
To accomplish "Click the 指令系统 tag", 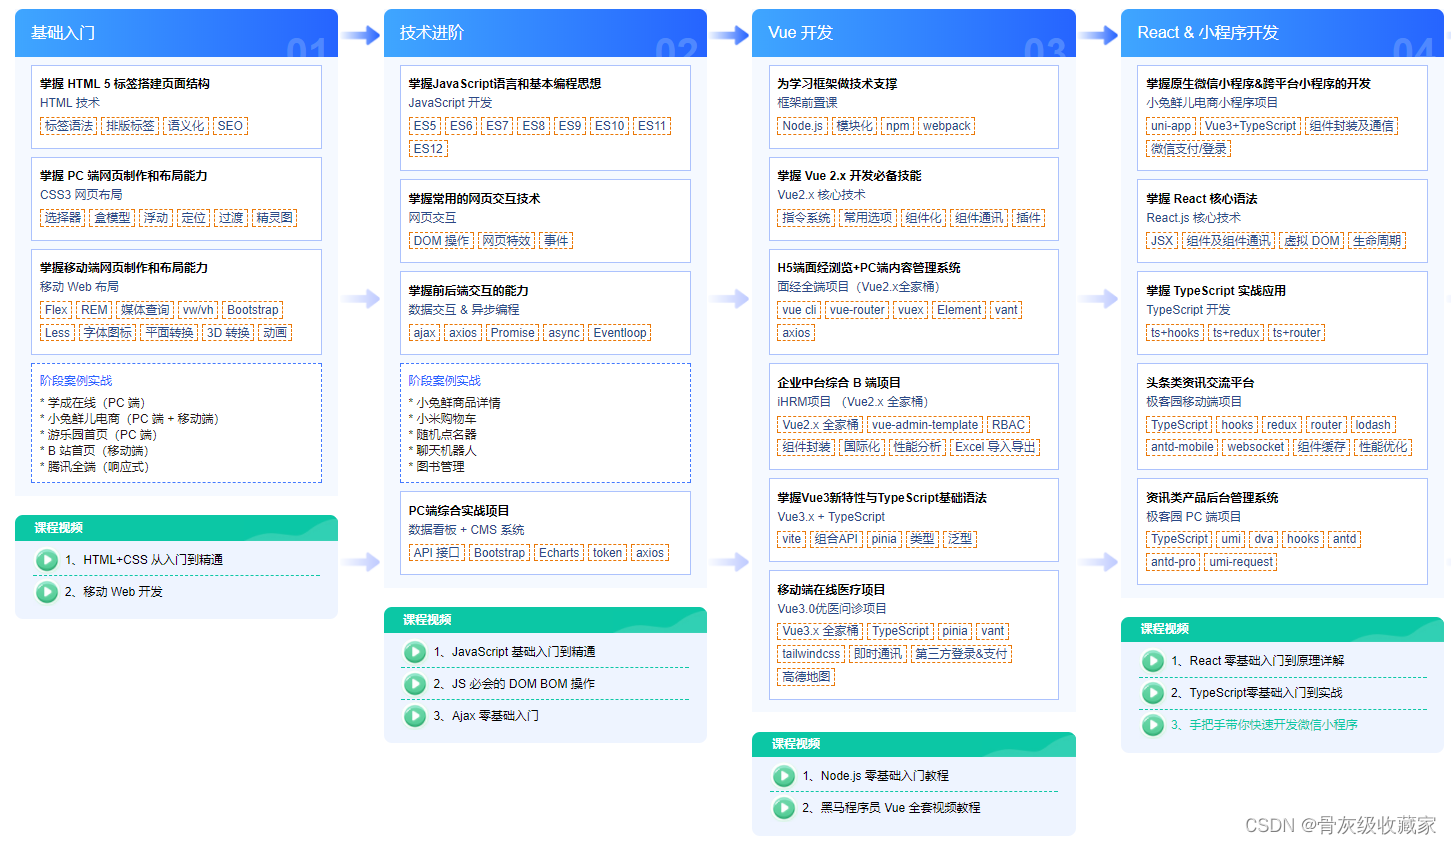I will point(806,218).
